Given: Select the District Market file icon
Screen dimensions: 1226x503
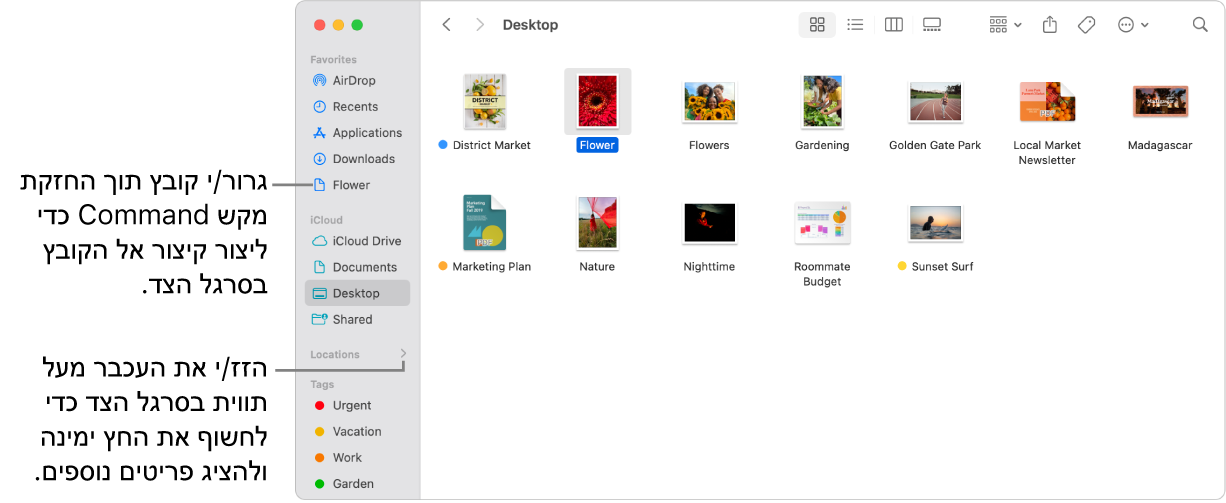Looking at the screenshot, I should pyautogui.click(x=485, y=102).
